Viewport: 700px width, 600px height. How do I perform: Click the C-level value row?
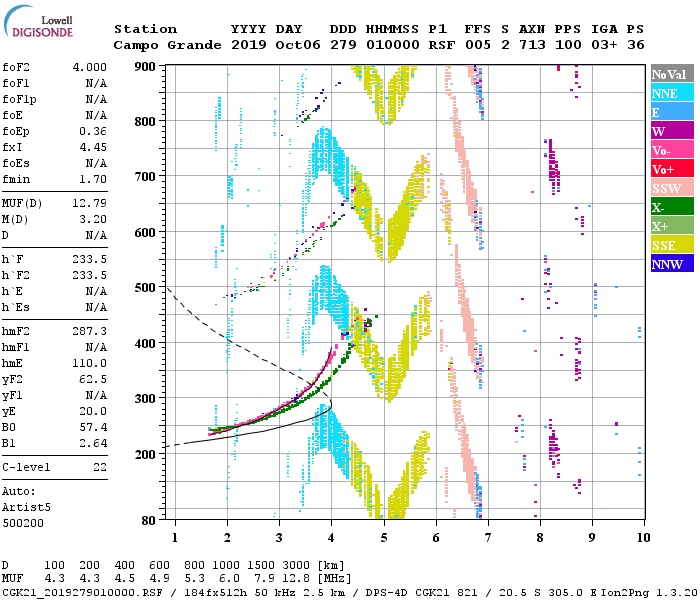point(55,467)
